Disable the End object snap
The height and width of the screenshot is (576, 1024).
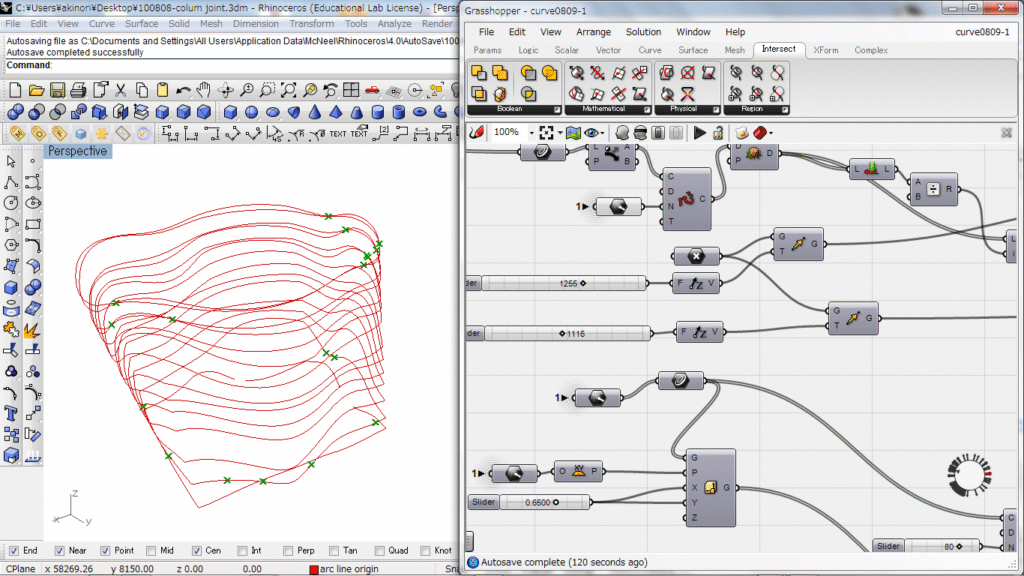click(x=14, y=550)
